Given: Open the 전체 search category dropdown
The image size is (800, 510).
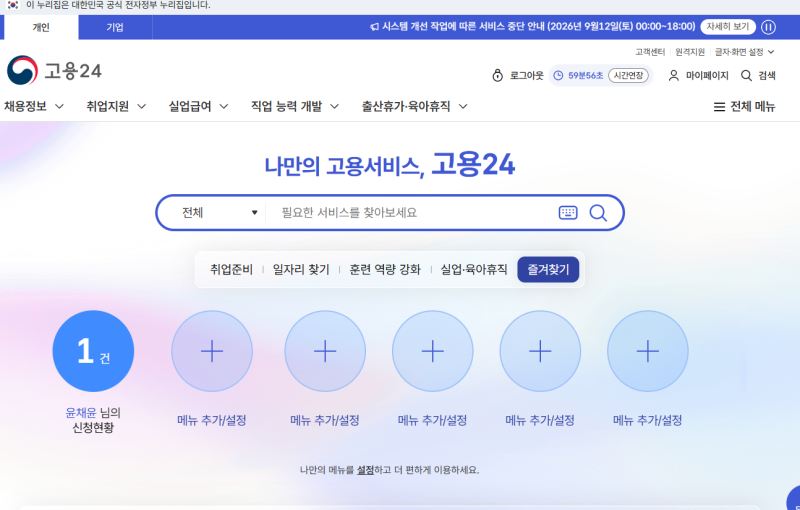Looking at the screenshot, I should [219, 213].
